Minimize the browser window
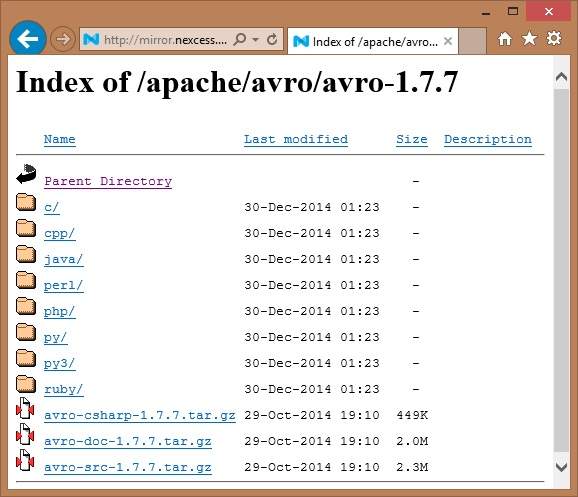The width and height of the screenshot is (578, 497). (x=486, y=12)
